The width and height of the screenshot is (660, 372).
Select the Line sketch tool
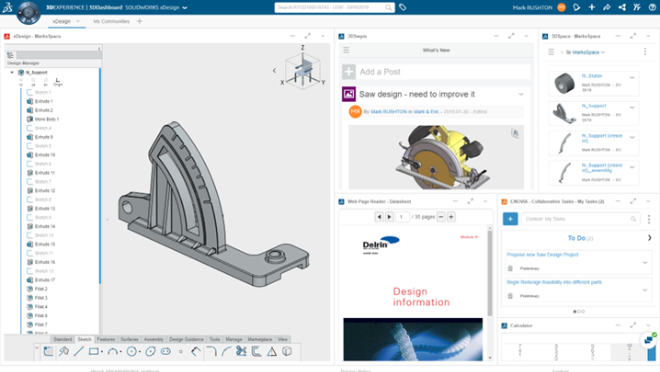tap(79, 351)
